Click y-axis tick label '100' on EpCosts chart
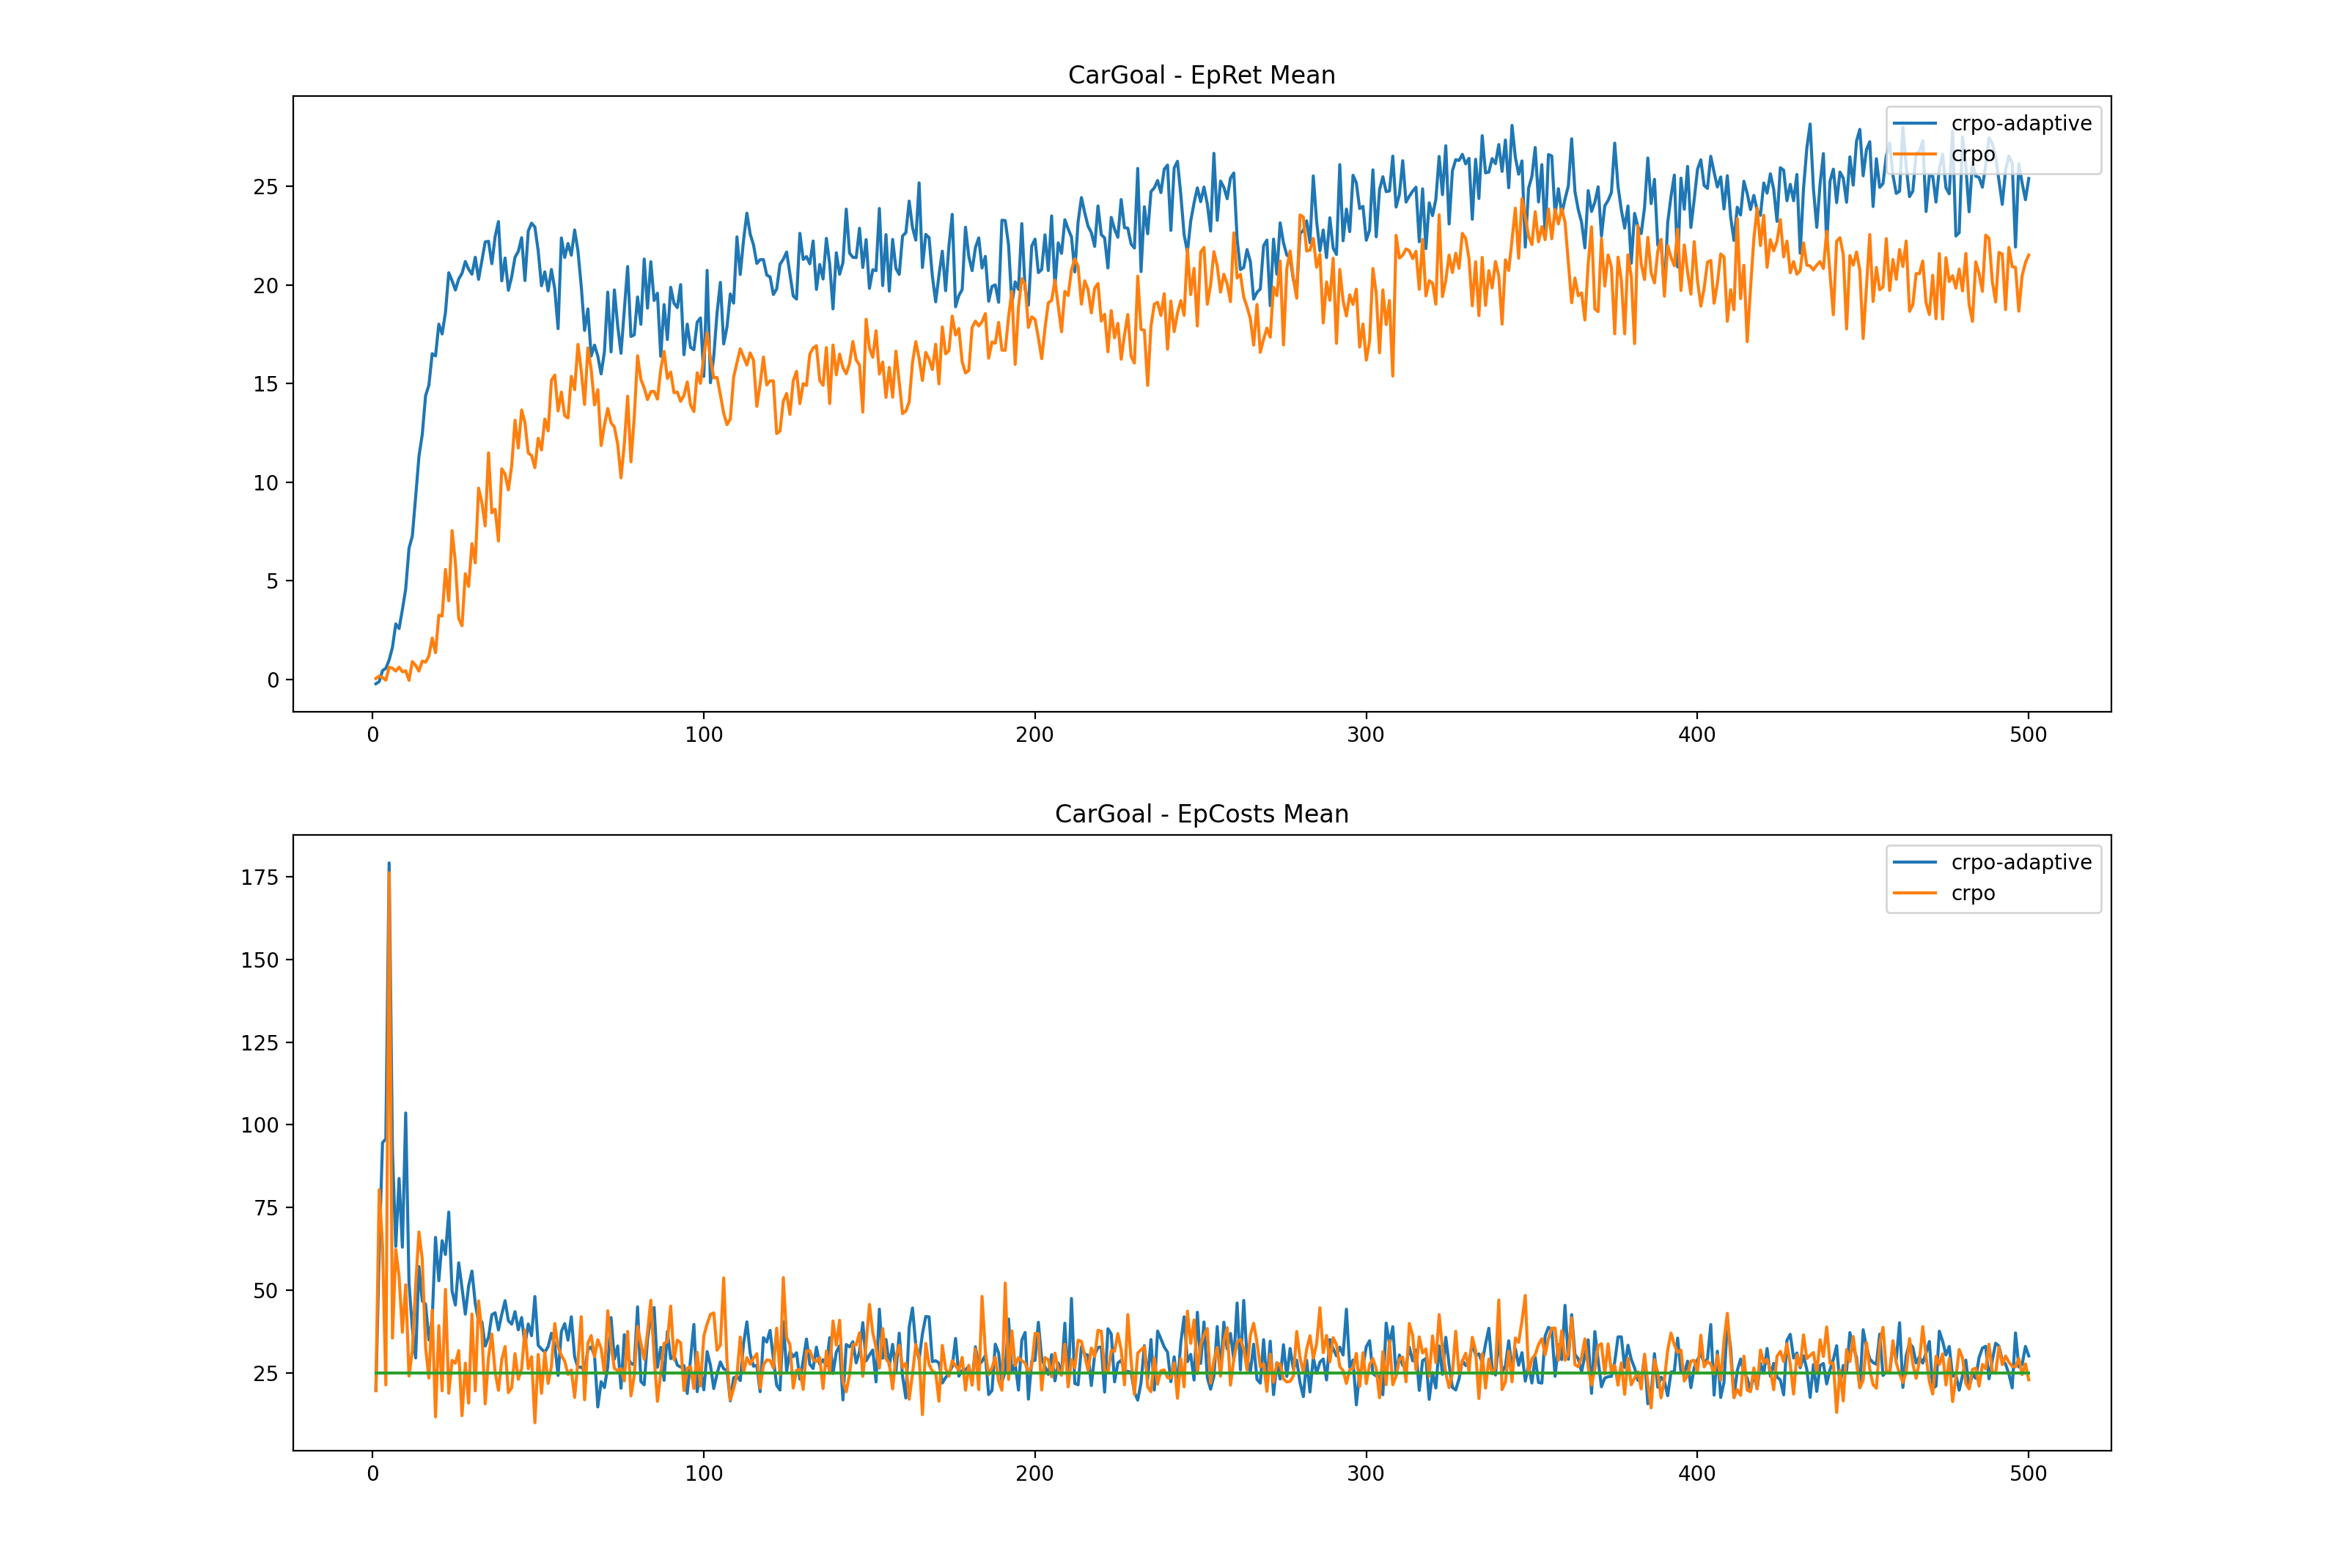The image size is (2346, 1568). click(260, 1126)
